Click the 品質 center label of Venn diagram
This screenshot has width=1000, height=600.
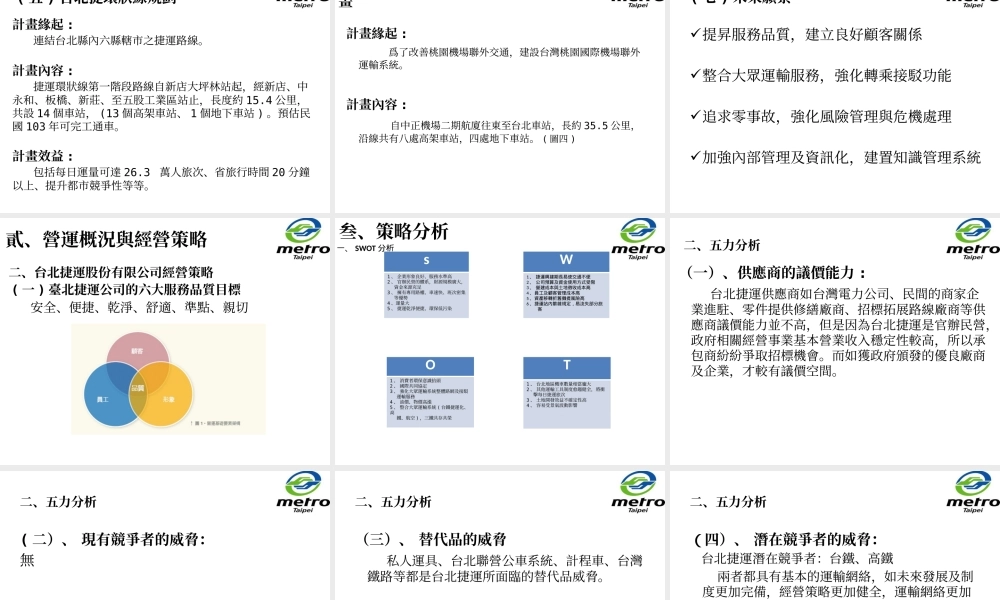click(x=137, y=388)
